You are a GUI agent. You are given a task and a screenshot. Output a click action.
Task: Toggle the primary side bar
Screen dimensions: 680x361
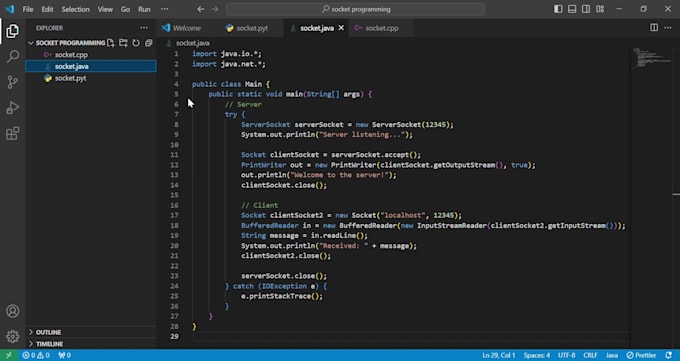tap(559, 9)
